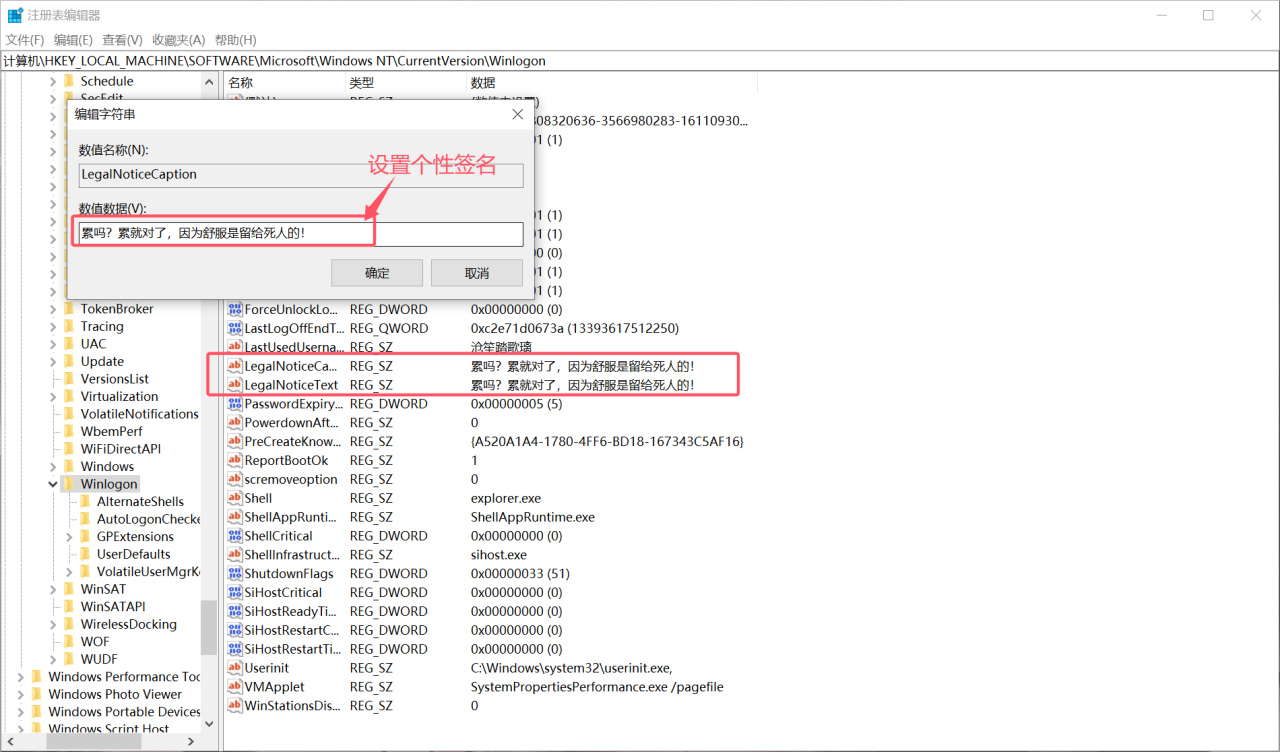Screen dimensions: 1280x752
Task: Click the explorer.exe data cell
Action: coord(506,498)
